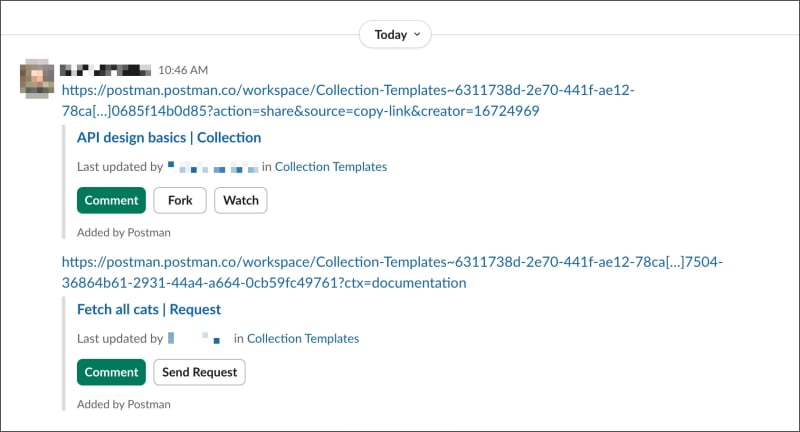Viewport: 800px width, 432px height.
Task: Open the Fetch all cats | Request title
Action: [149, 310]
